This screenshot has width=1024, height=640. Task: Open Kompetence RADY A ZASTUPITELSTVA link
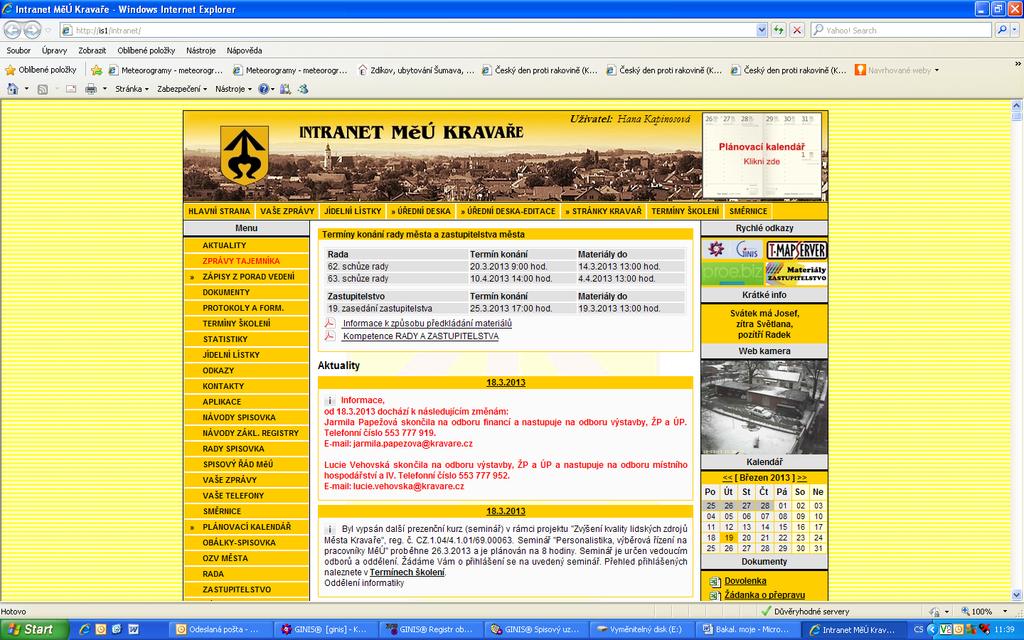(x=421, y=336)
